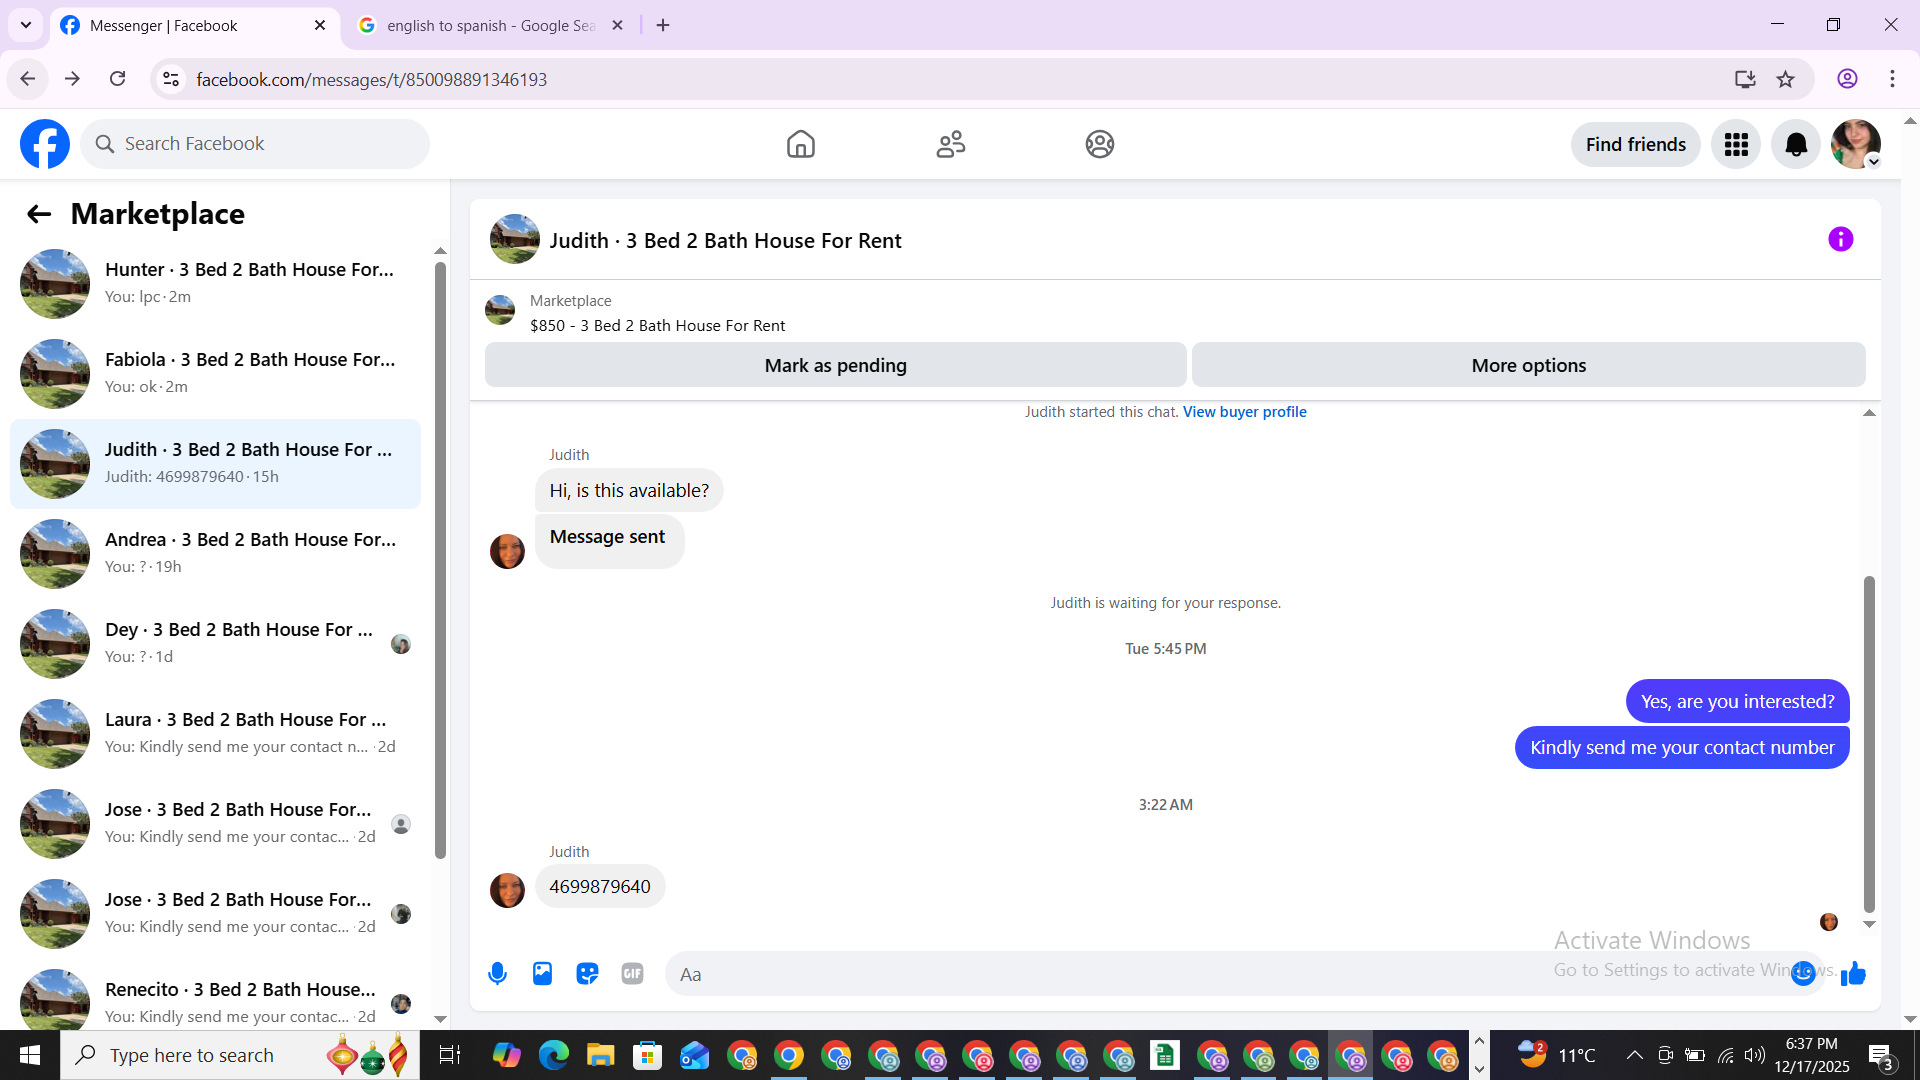Click Mark as pending button

(x=835, y=366)
